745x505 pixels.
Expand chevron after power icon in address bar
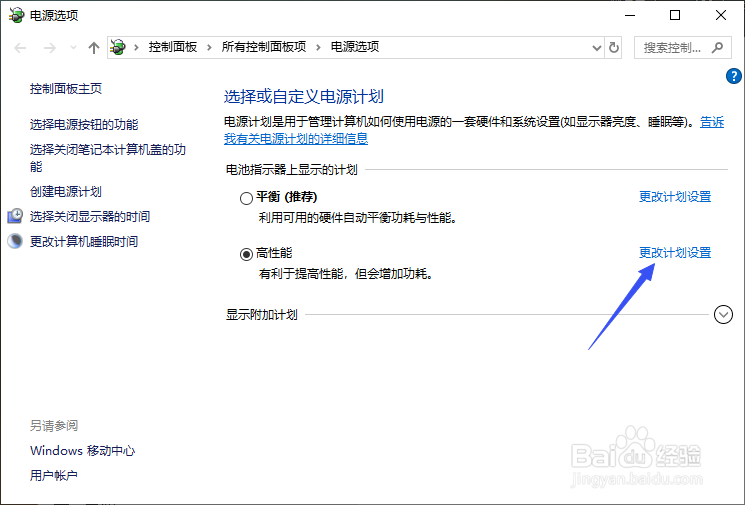coord(136,47)
